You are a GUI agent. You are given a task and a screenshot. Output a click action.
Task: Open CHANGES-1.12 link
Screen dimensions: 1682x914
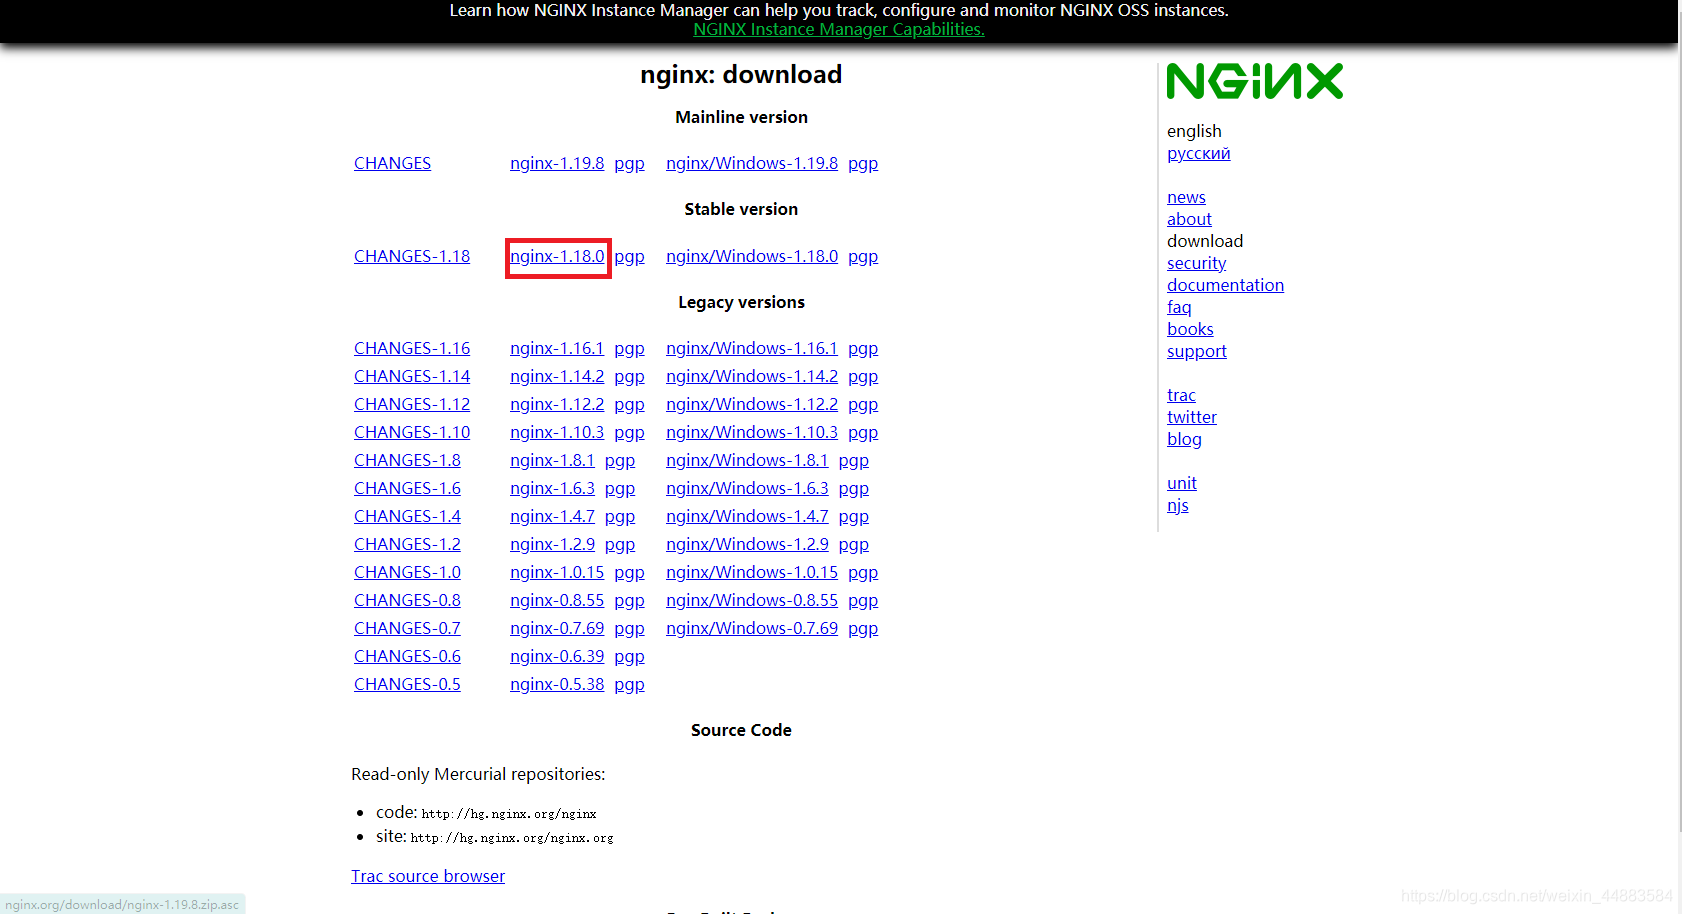pos(412,404)
